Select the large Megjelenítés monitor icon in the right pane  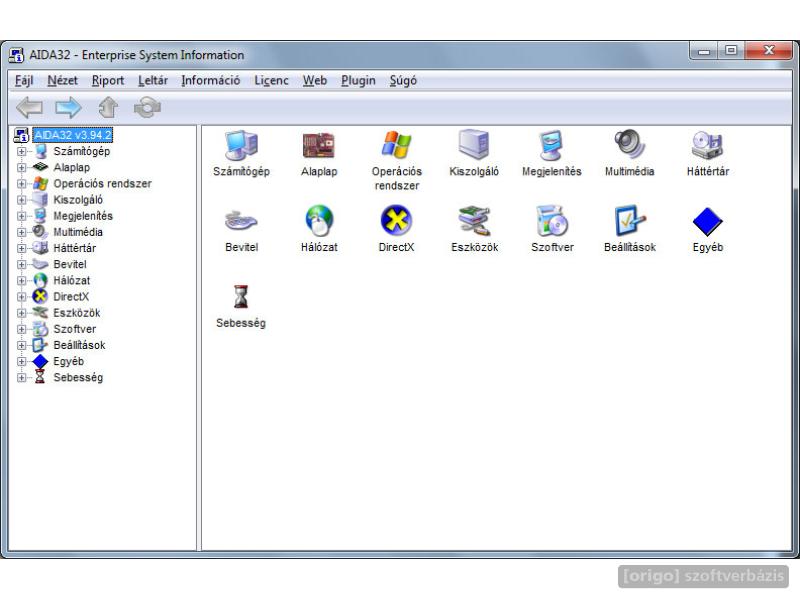point(552,145)
